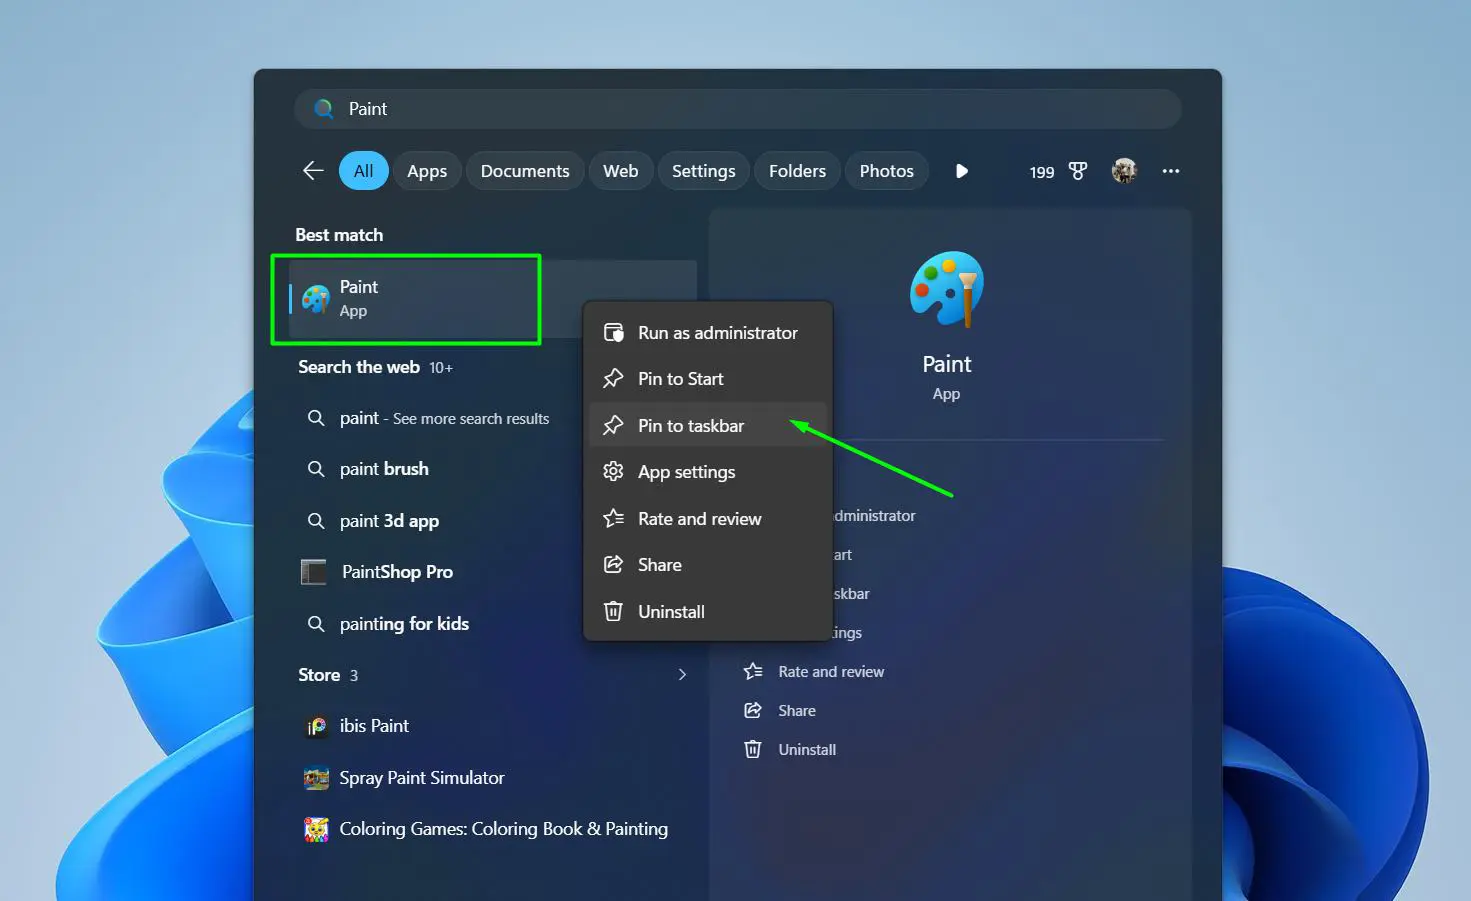Select Pin to taskbar from context menu
This screenshot has width=1471, height=901.
pos(691,425)
